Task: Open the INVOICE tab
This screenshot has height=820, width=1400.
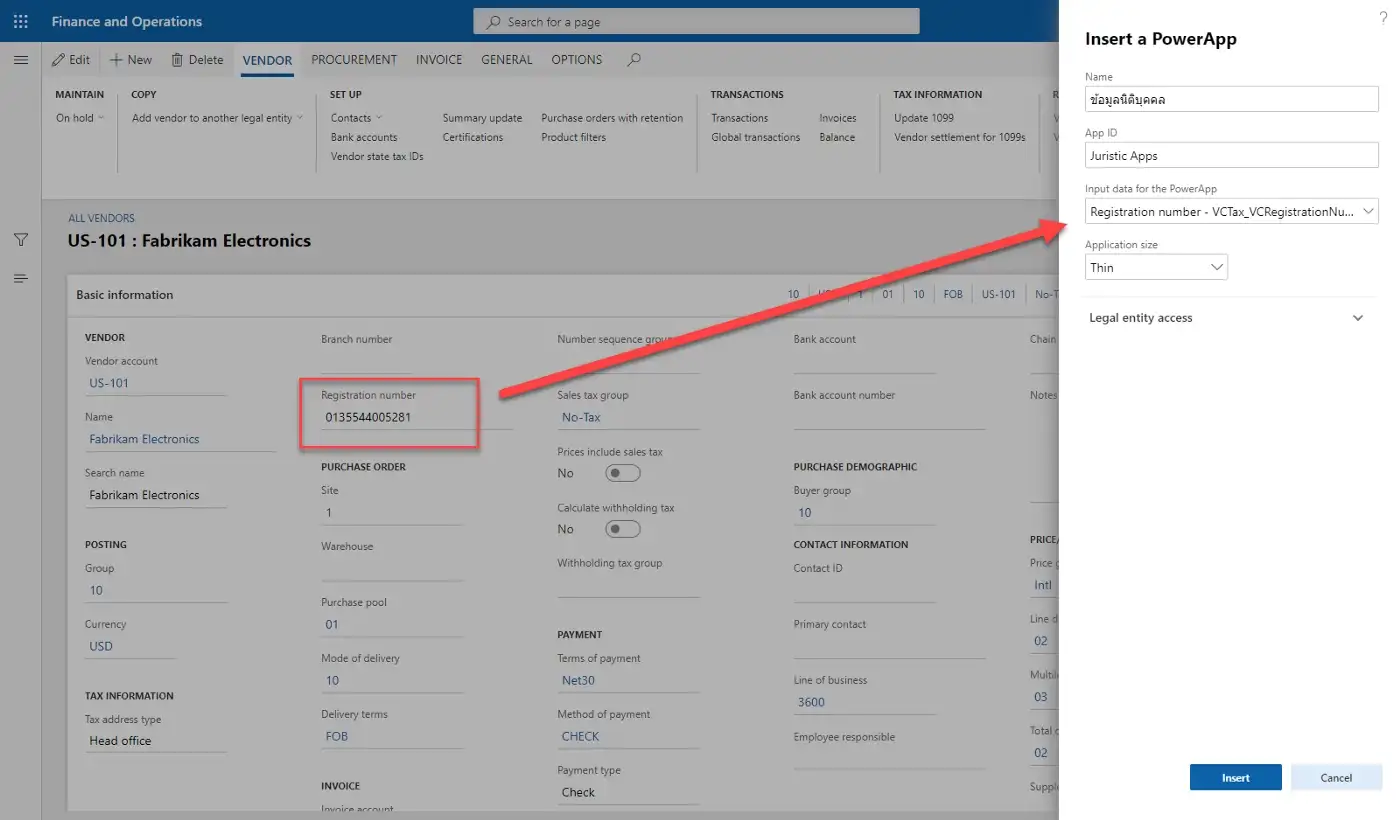Action: [x=439, y=60]
